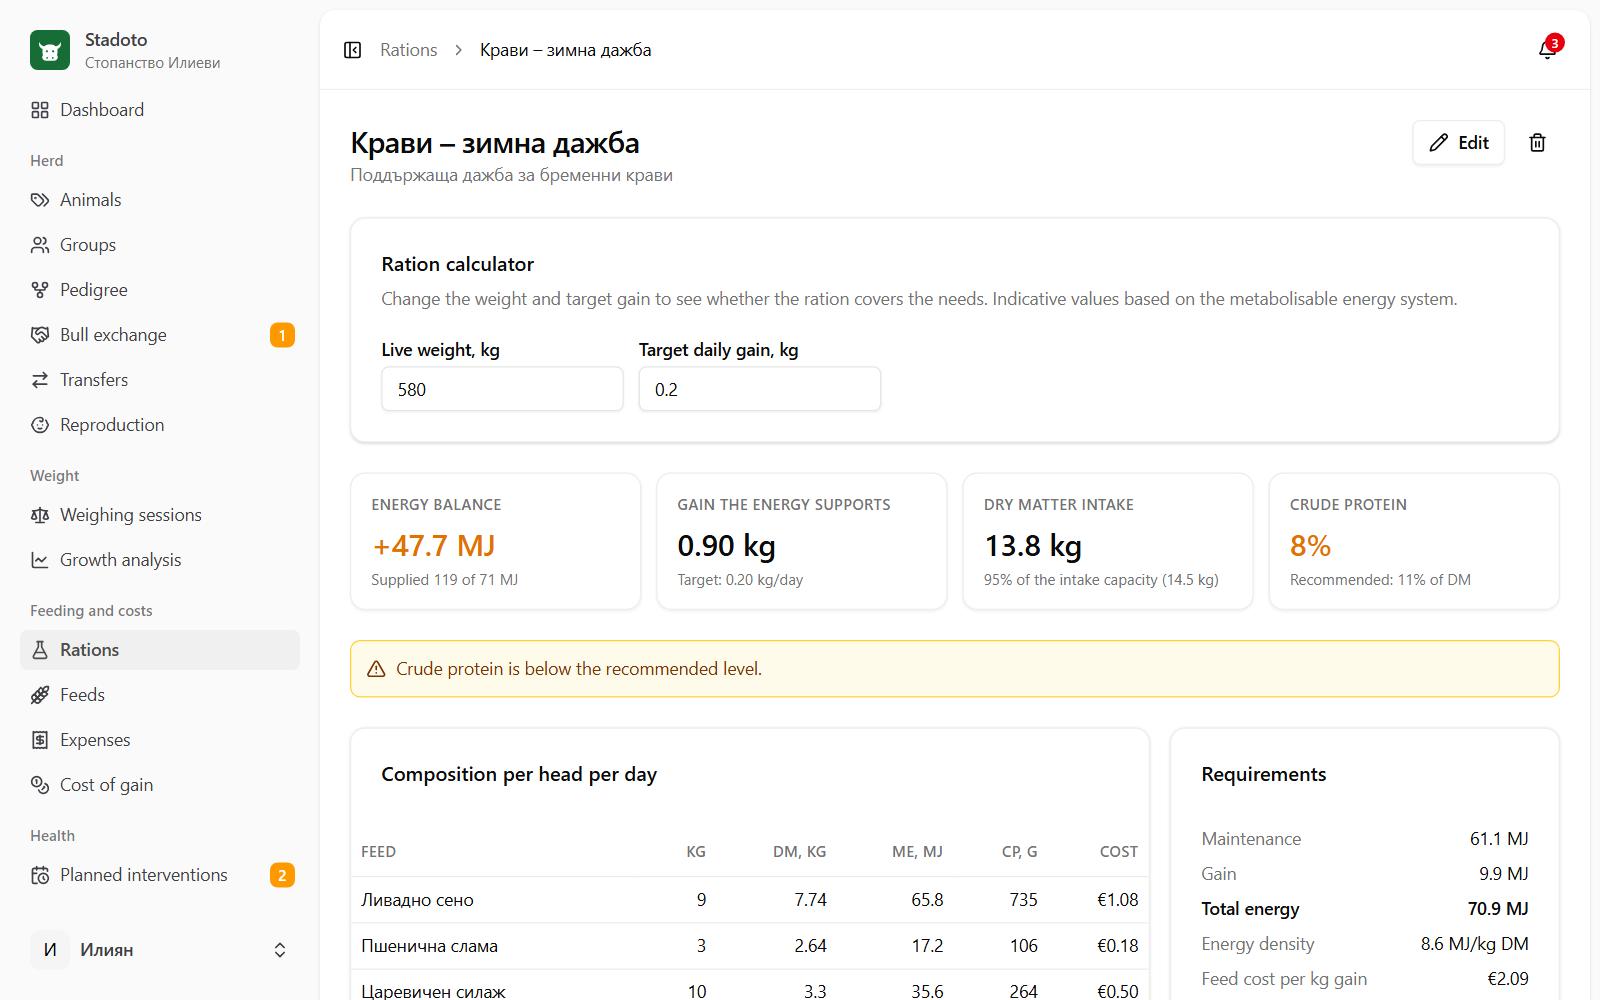Image resolution: width=1600 pixels, height=1000 pixels.
Task: Focus the Target daily gain field
Action: point(760,389)
